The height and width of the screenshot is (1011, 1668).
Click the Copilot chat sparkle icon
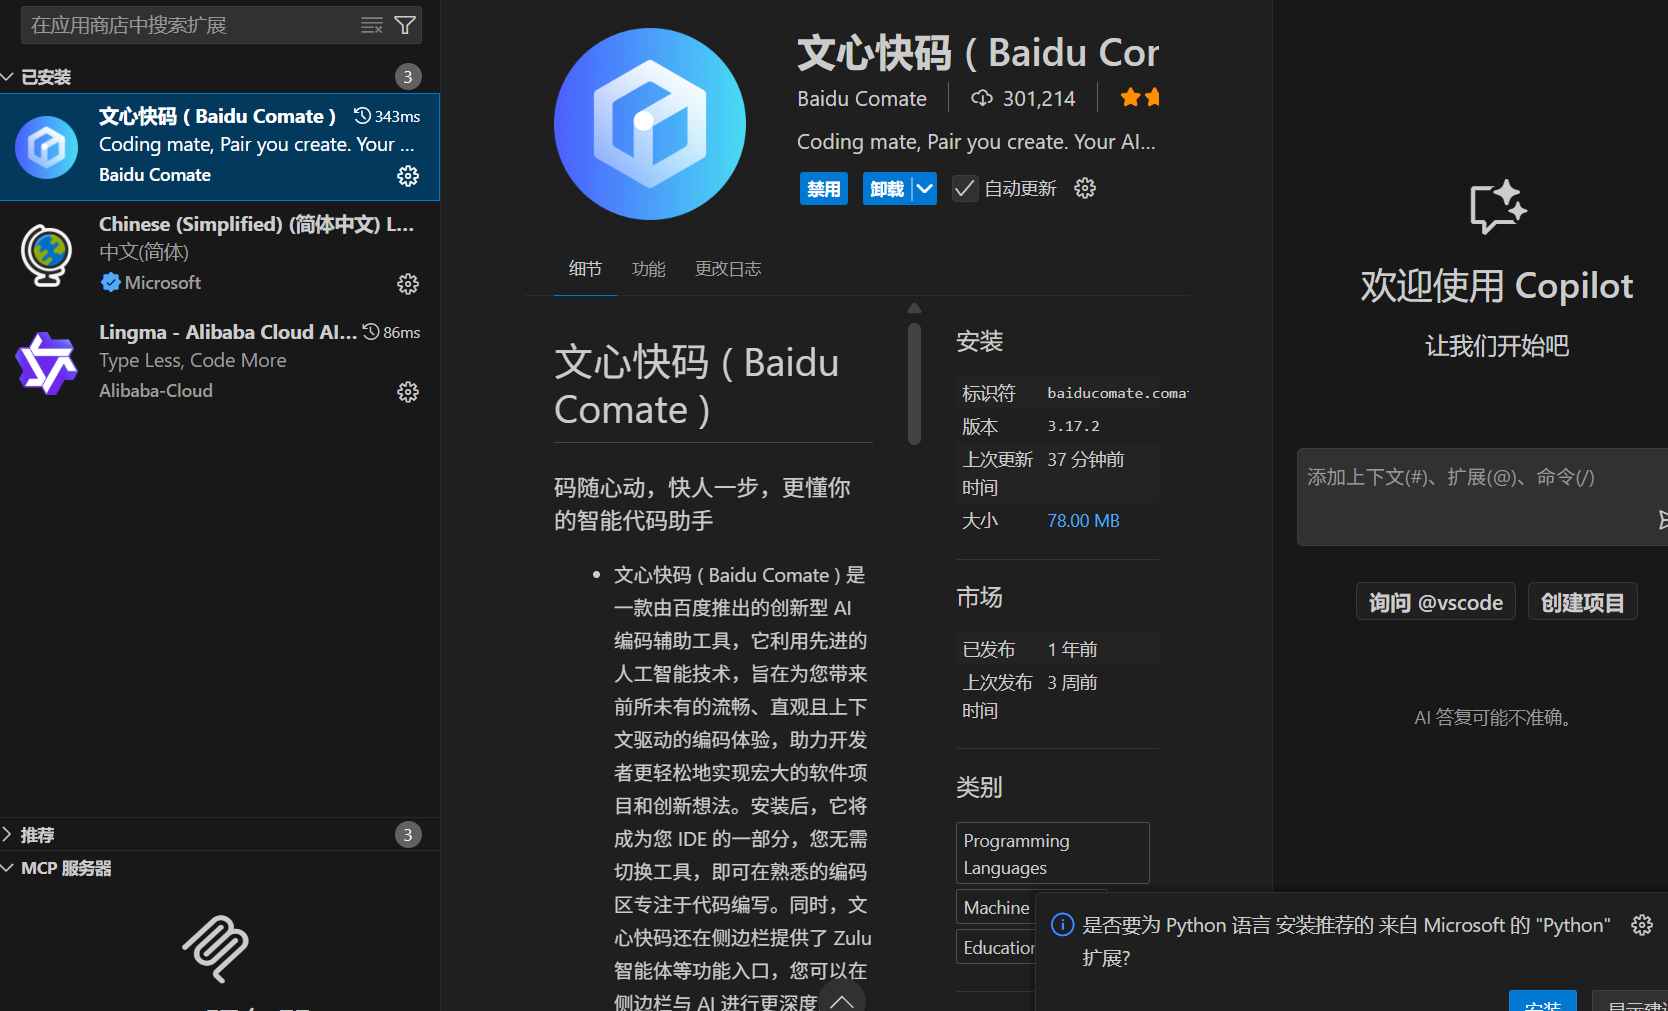coord(1497,207)
